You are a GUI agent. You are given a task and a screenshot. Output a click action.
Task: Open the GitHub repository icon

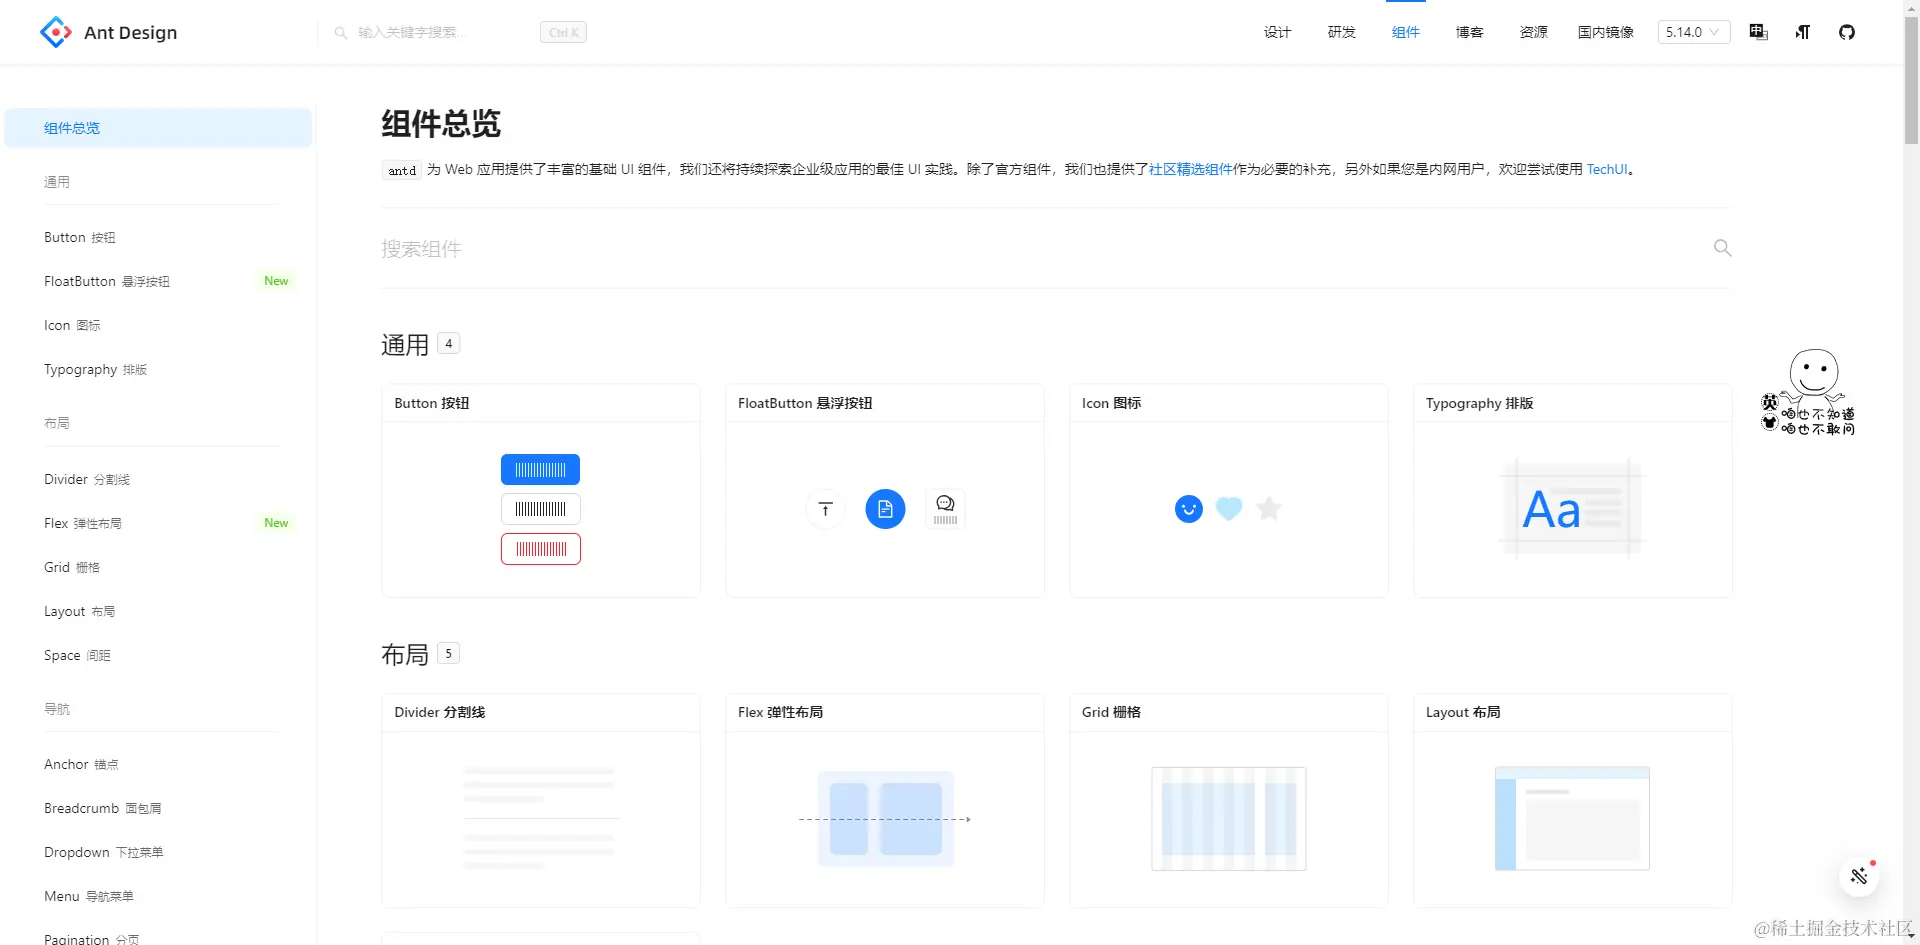pos(1847,32)
